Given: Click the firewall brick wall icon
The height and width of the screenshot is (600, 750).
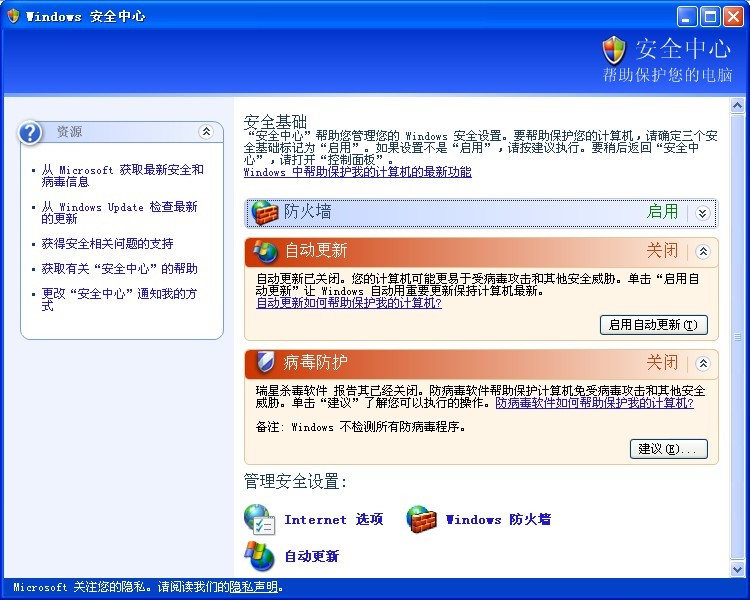Looking at the screenshot, I should click(x=265, y=212).
